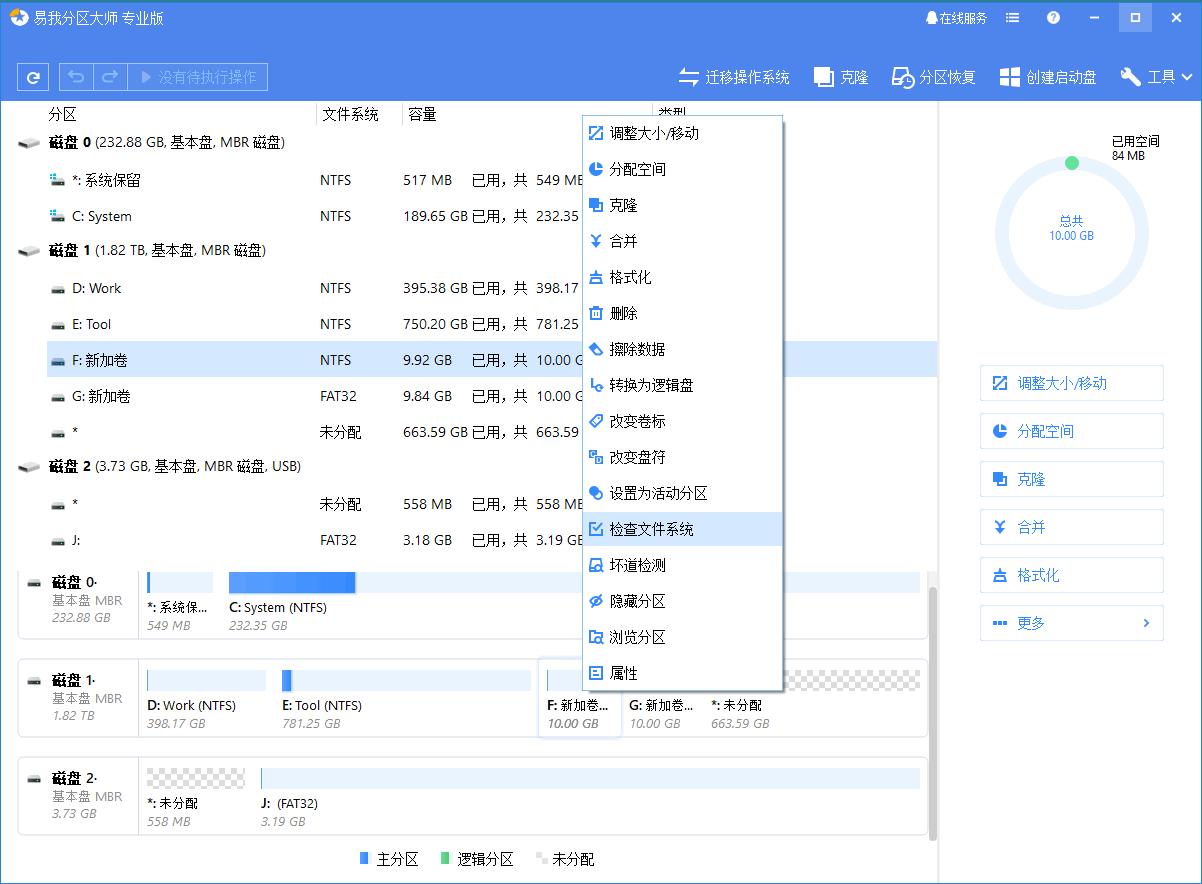Expand the 更多 options in the sidebar
This screenshot has width=1202, height=884.
click(x=1071, y=623)
